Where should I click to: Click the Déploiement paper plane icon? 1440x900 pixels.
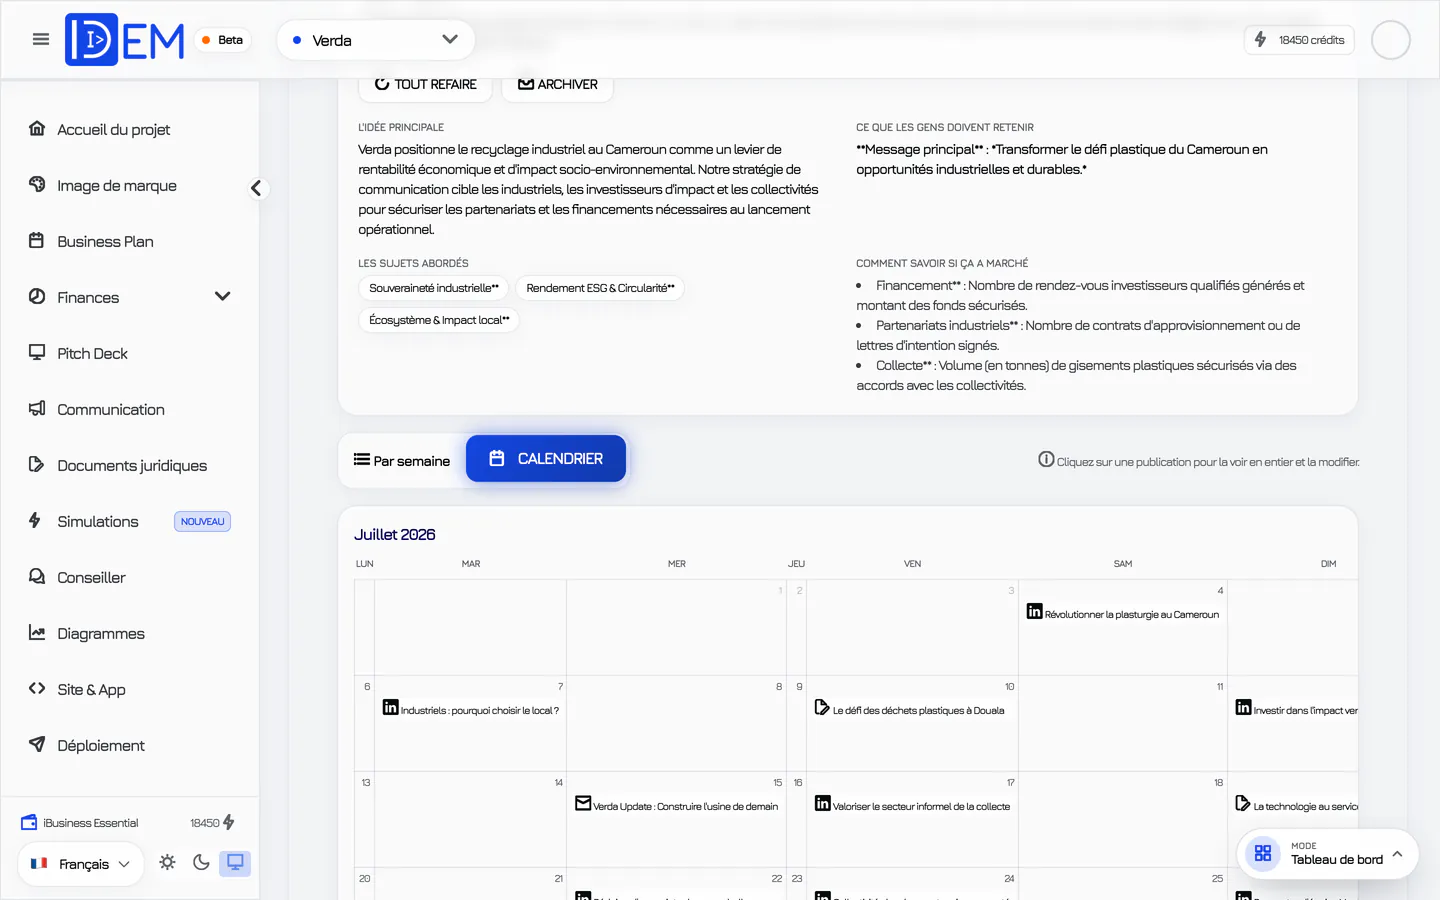pyautogui.click(x=37, y=744)
